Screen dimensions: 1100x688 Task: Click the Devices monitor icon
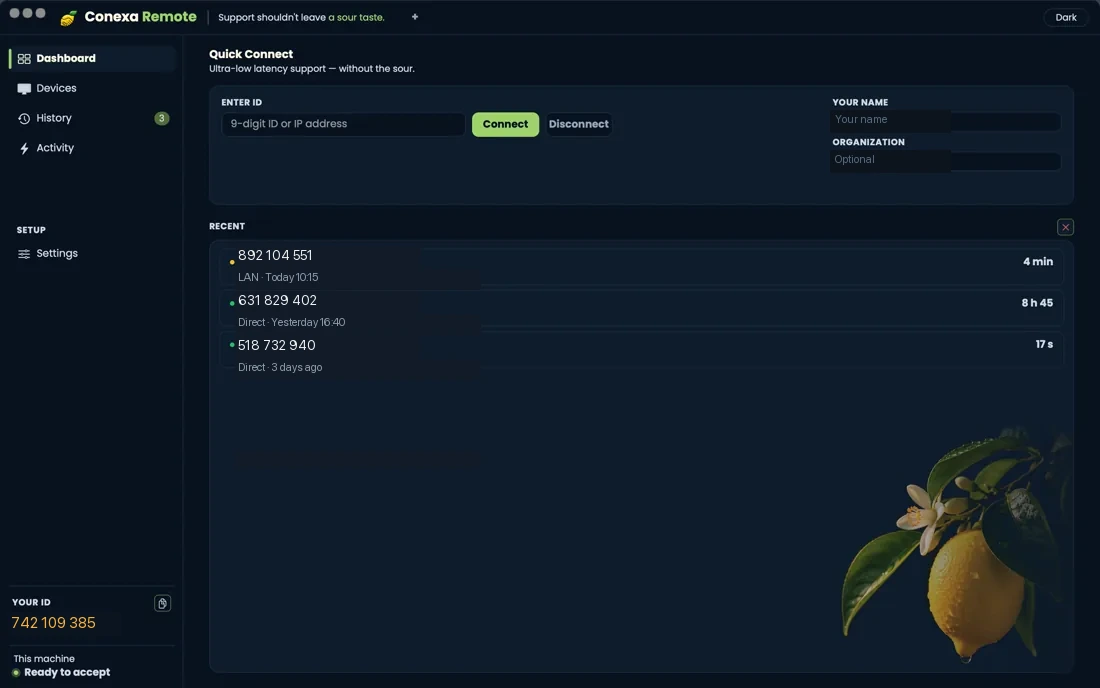tap(24, 88)
